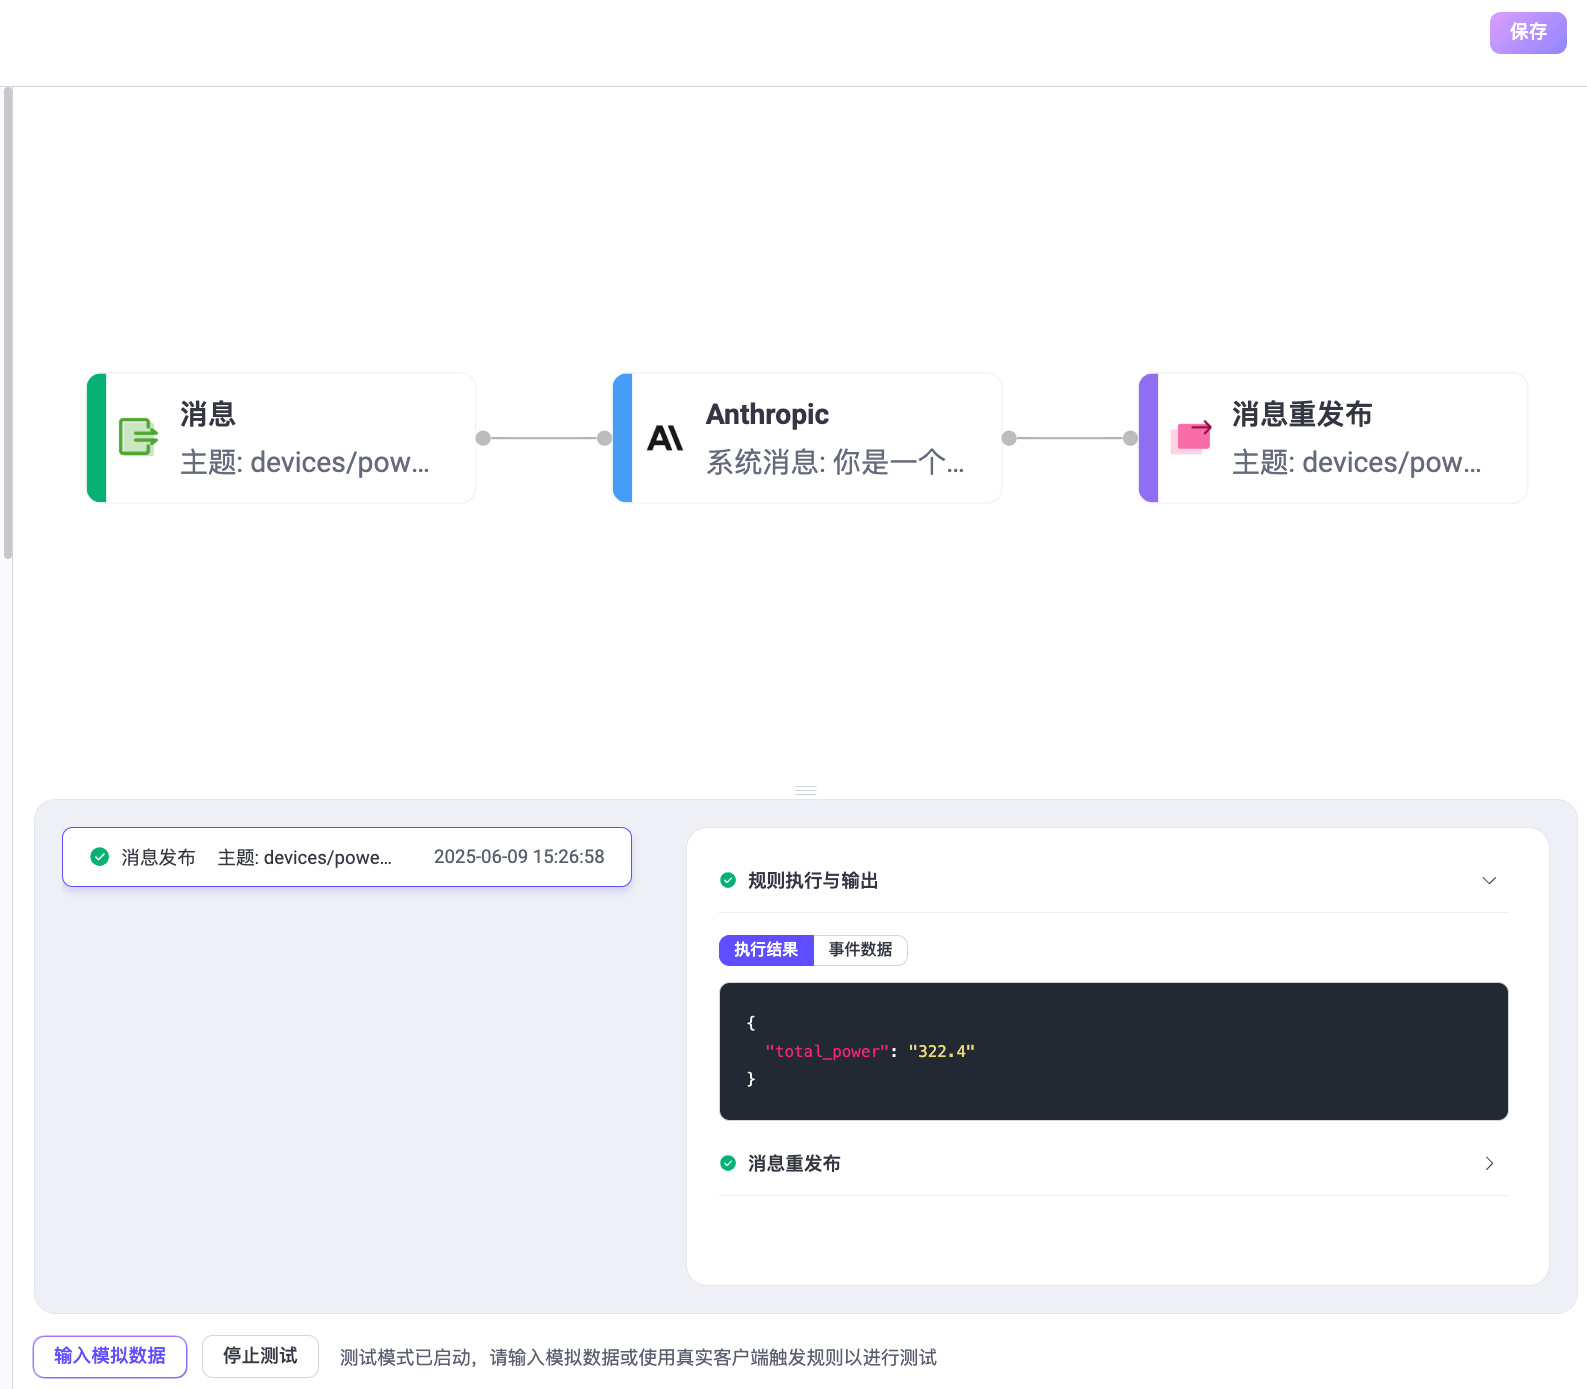The width and height of the screenshot is (1587, 1389).
Task: Grab the panel resize handle above test panel
Action: pyautogui.click(x=806, y=790)
